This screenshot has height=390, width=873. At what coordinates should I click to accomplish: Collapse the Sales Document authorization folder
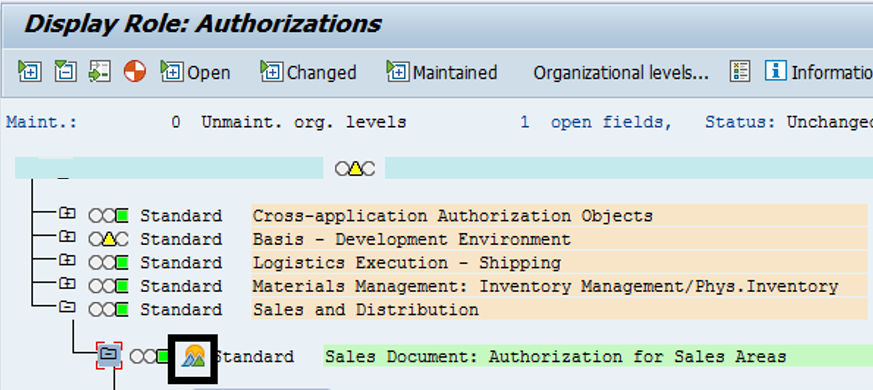[x=110, y=355]
